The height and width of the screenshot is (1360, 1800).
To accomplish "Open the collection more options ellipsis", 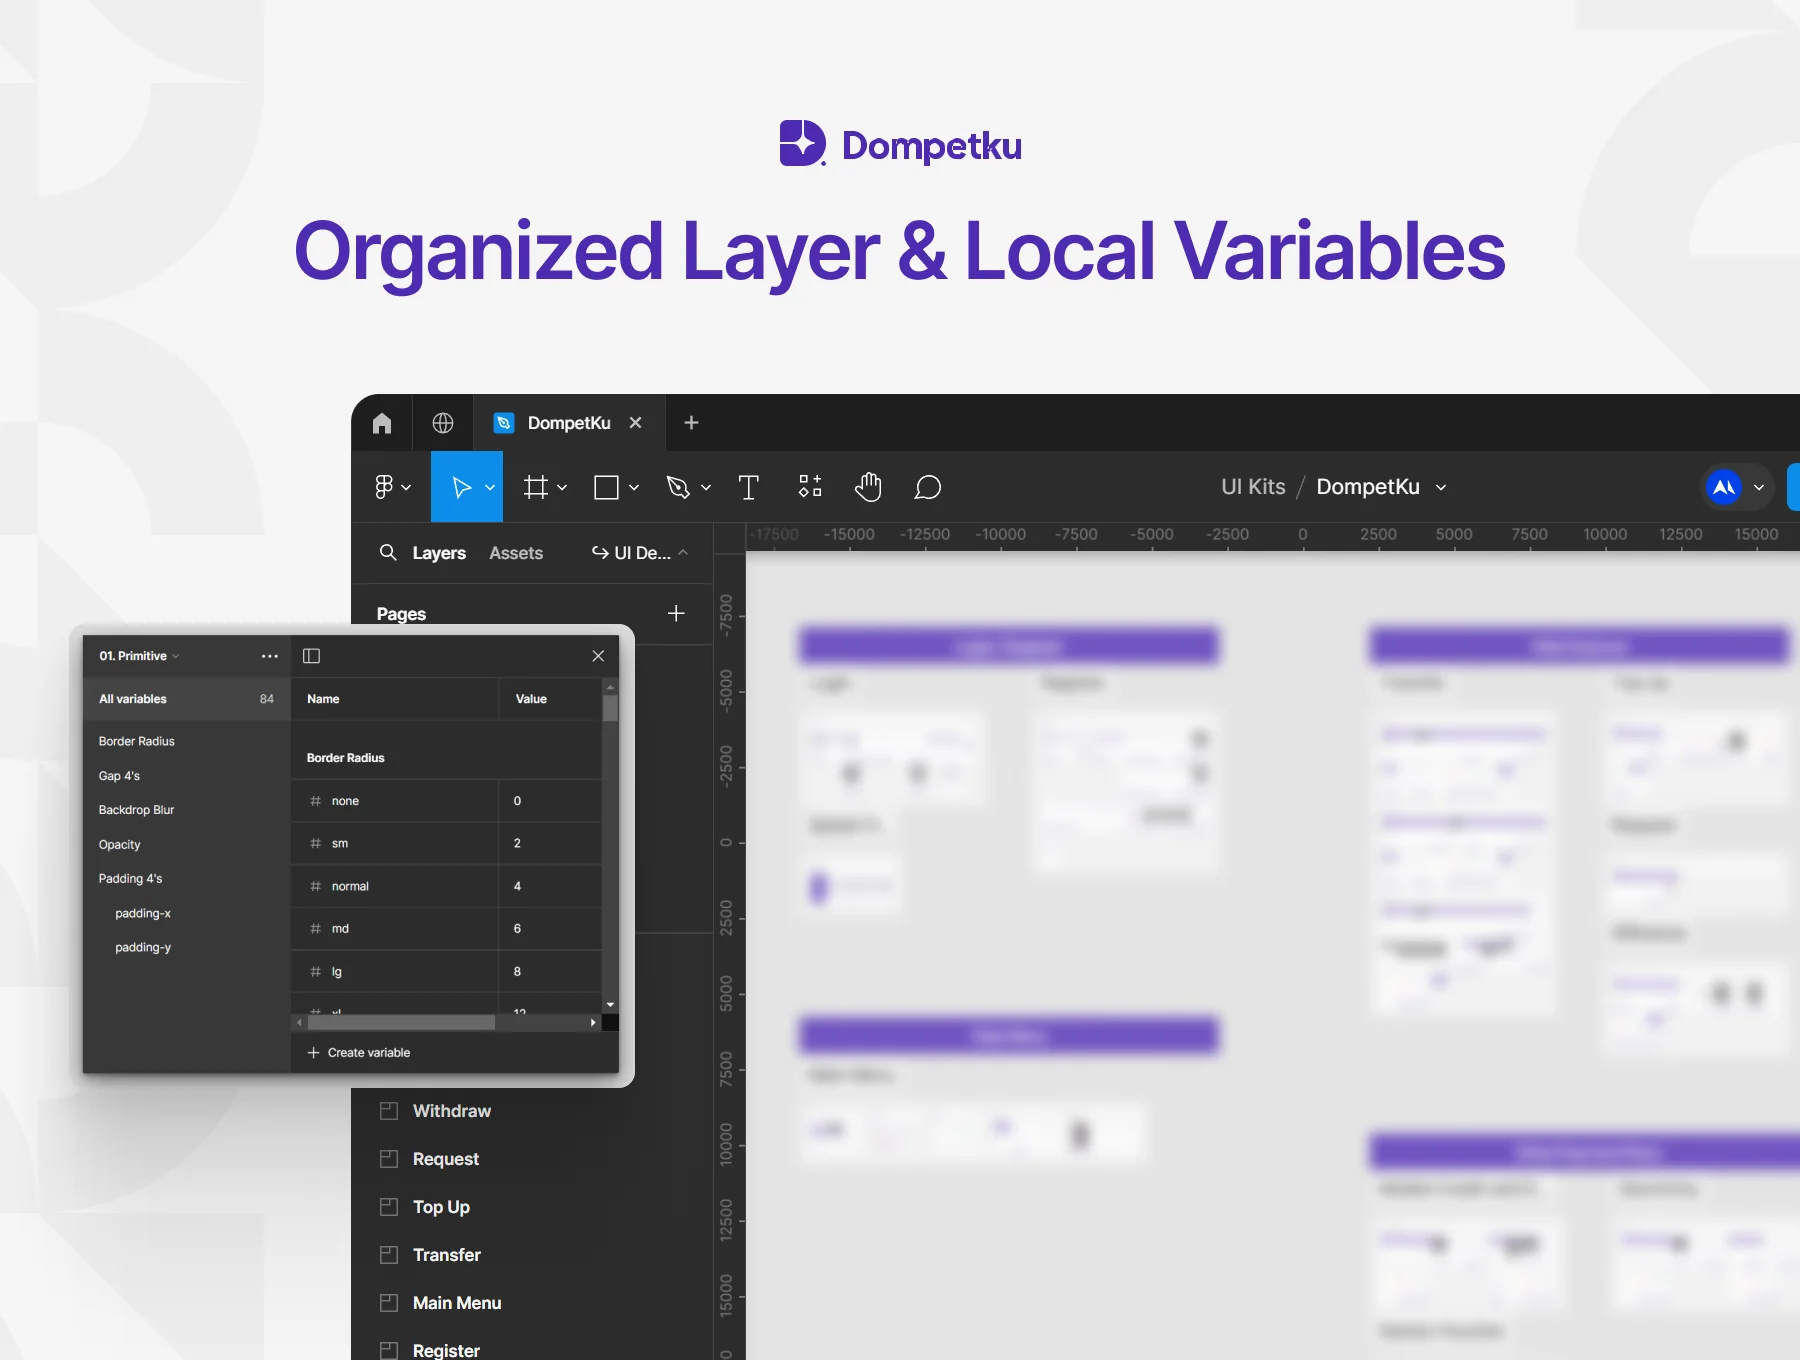I will point(269,656).
